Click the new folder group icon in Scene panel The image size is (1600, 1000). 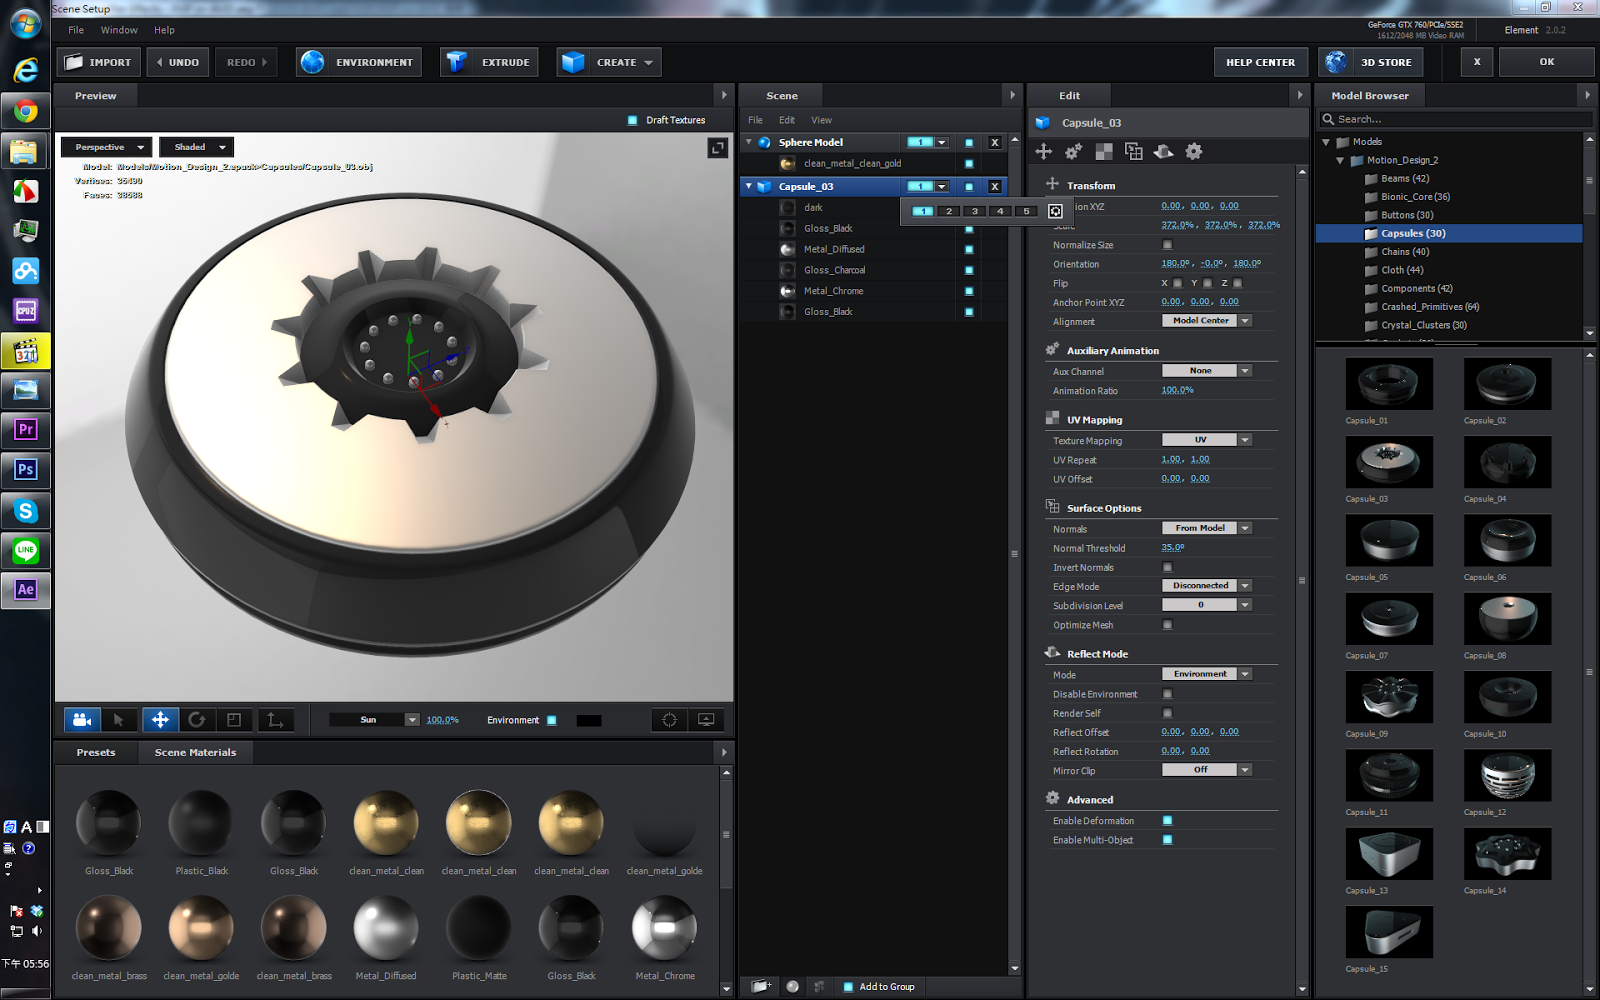pos(761,986)
